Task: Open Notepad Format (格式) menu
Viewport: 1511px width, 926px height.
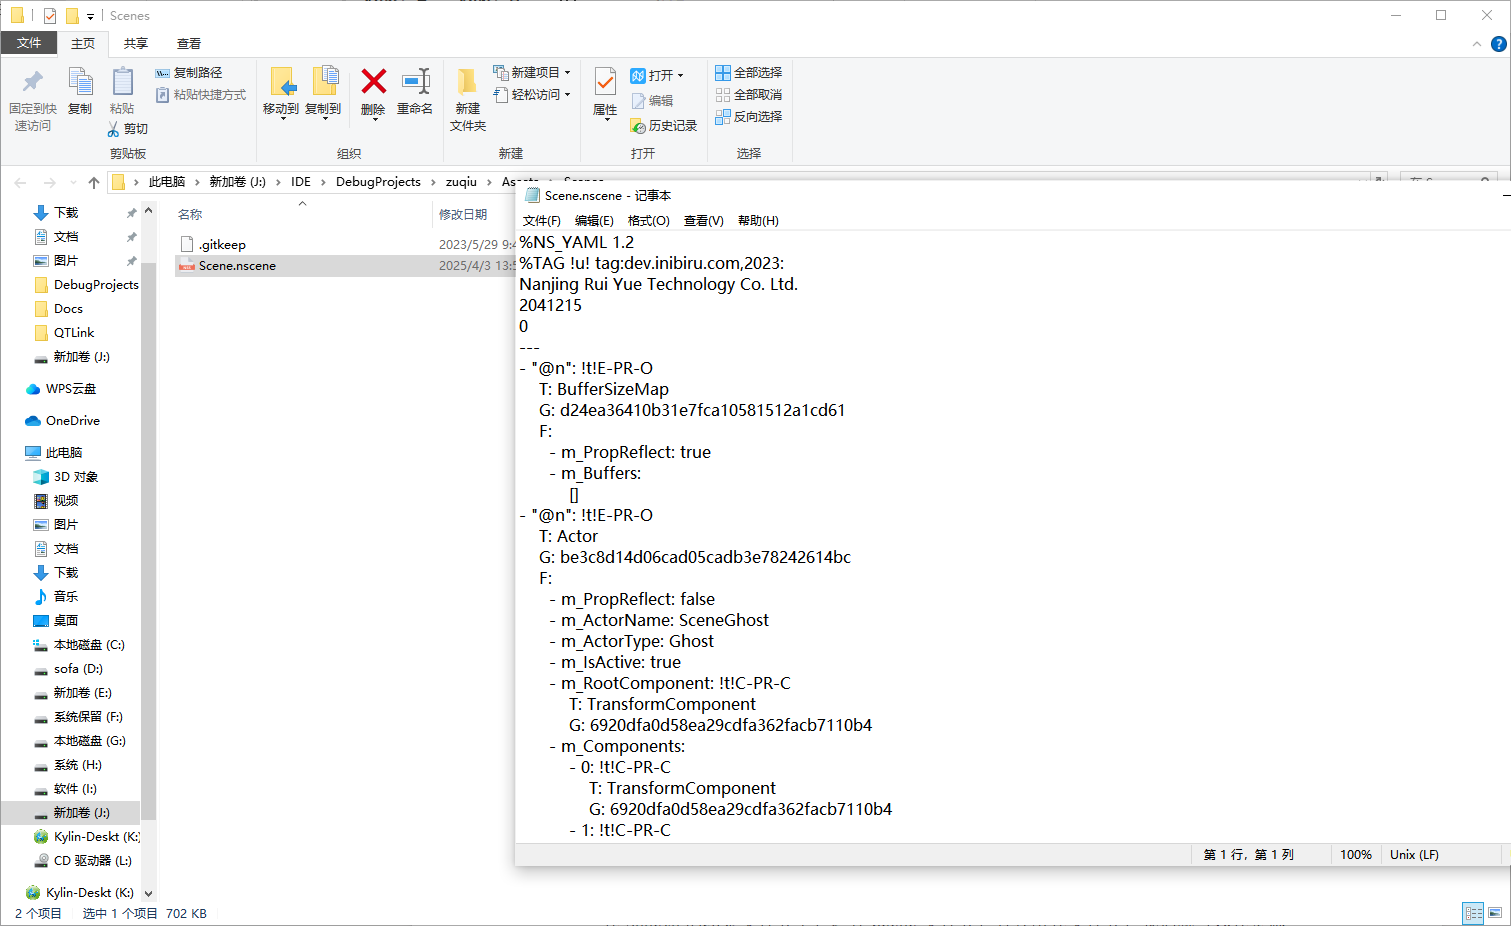Action: click(648, 221)
